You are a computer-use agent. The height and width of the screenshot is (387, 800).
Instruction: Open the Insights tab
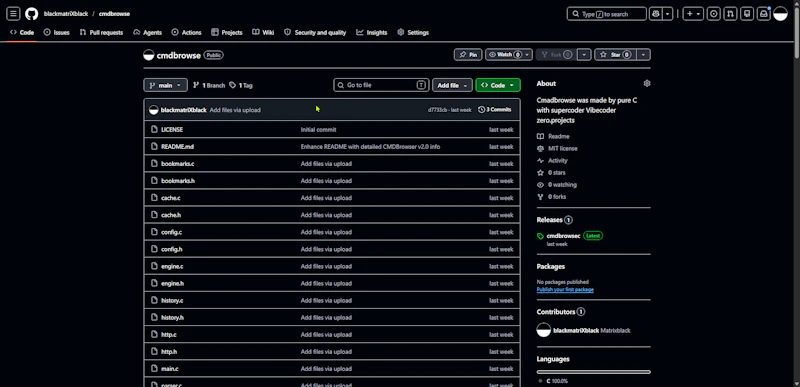(372, 33)
